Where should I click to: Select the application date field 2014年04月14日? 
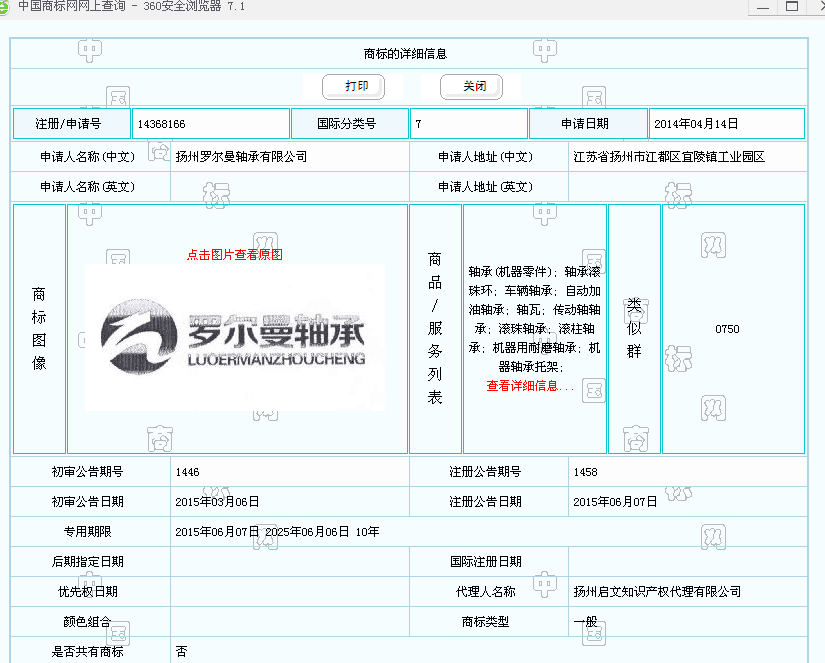(726, 124)
